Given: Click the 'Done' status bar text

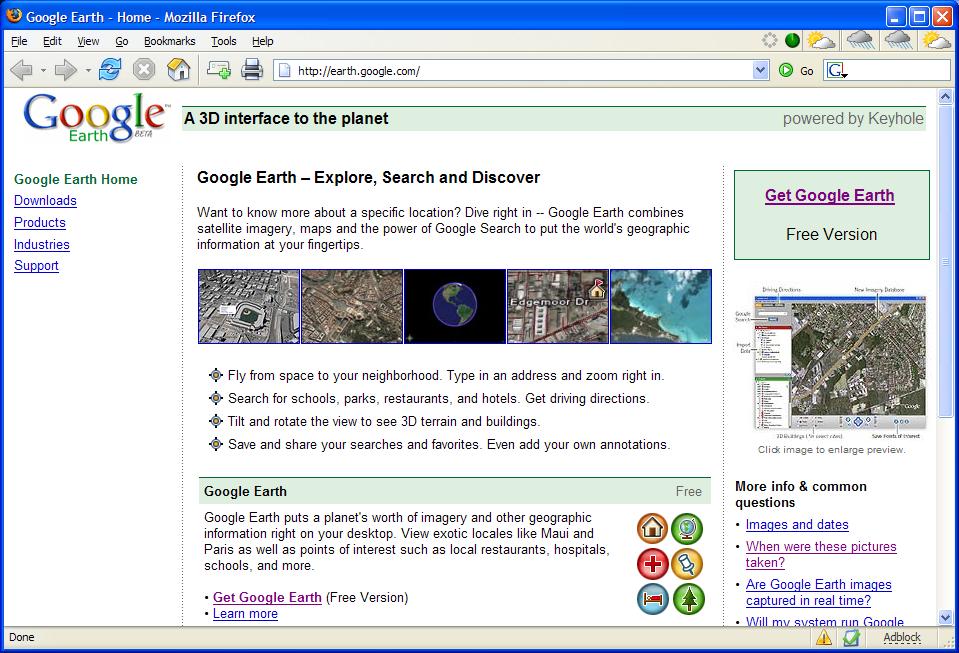Looking at the screenshot, I should pos(22,637).
